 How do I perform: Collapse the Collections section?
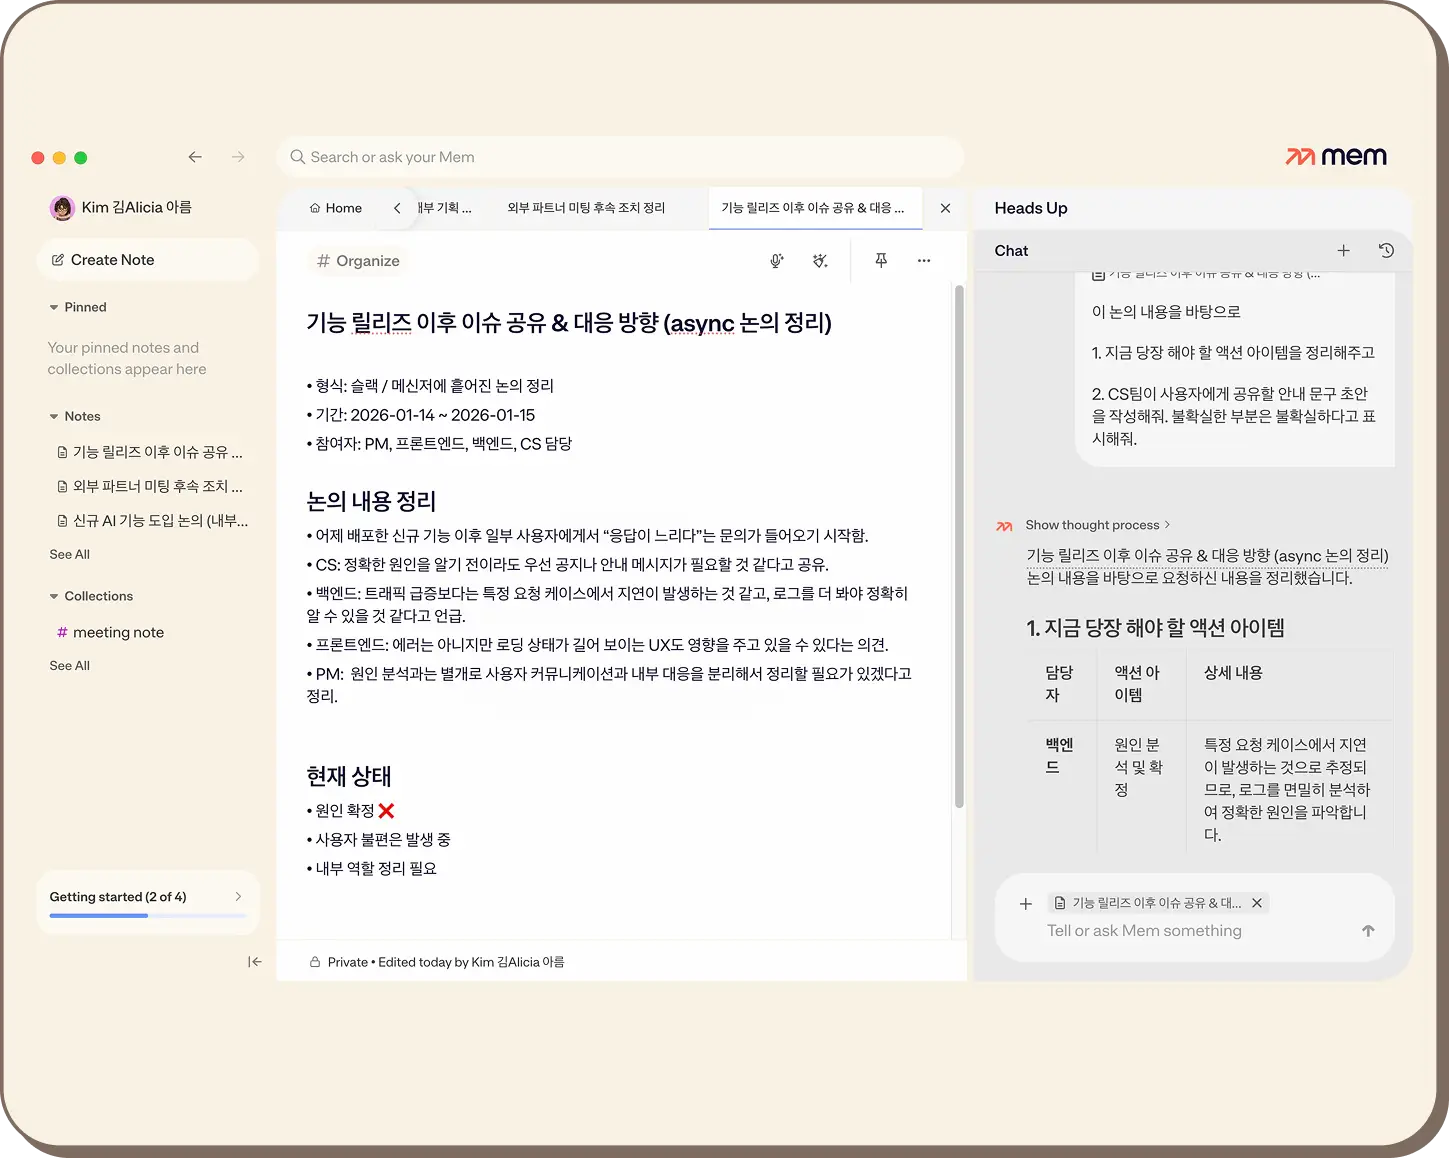(x=54, y=597)
